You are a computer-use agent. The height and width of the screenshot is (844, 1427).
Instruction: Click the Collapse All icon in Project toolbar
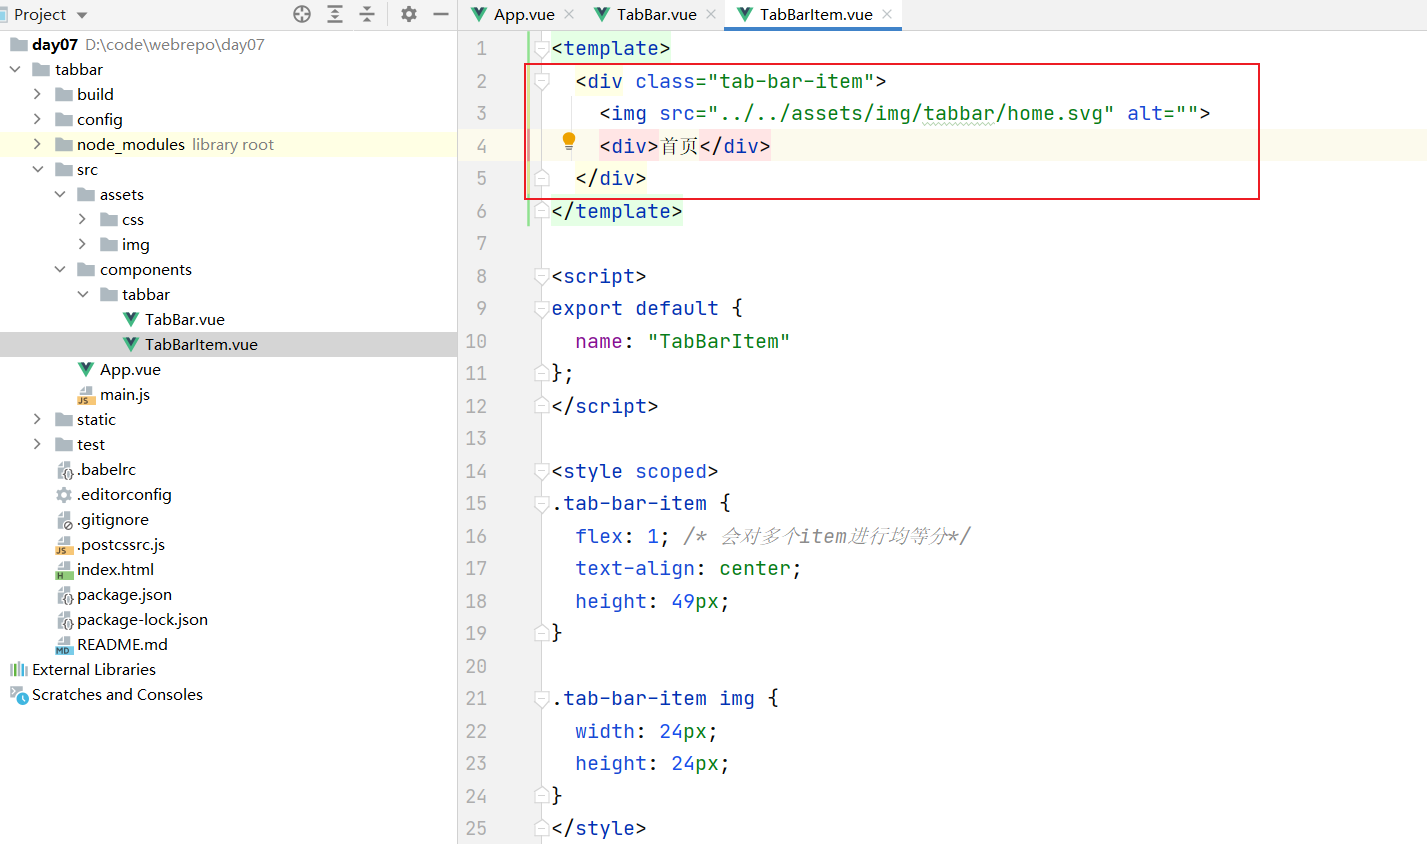point(367,14)
